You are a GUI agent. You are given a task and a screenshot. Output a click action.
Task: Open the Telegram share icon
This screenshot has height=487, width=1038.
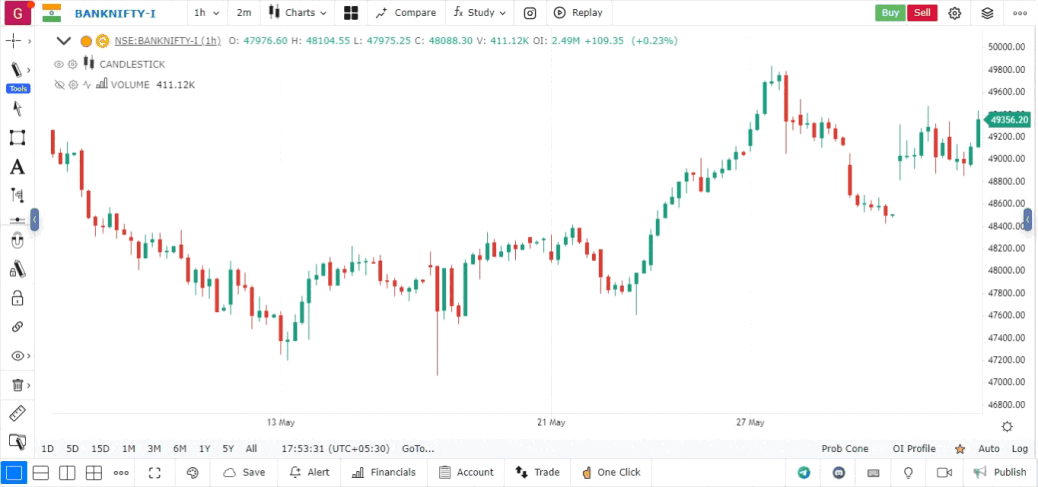[804, 473]
